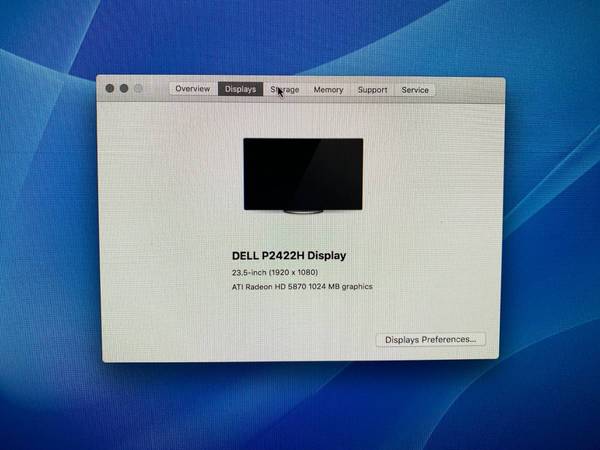Click the 23.5-inch (1920 x 1080) text

point(275,272)
